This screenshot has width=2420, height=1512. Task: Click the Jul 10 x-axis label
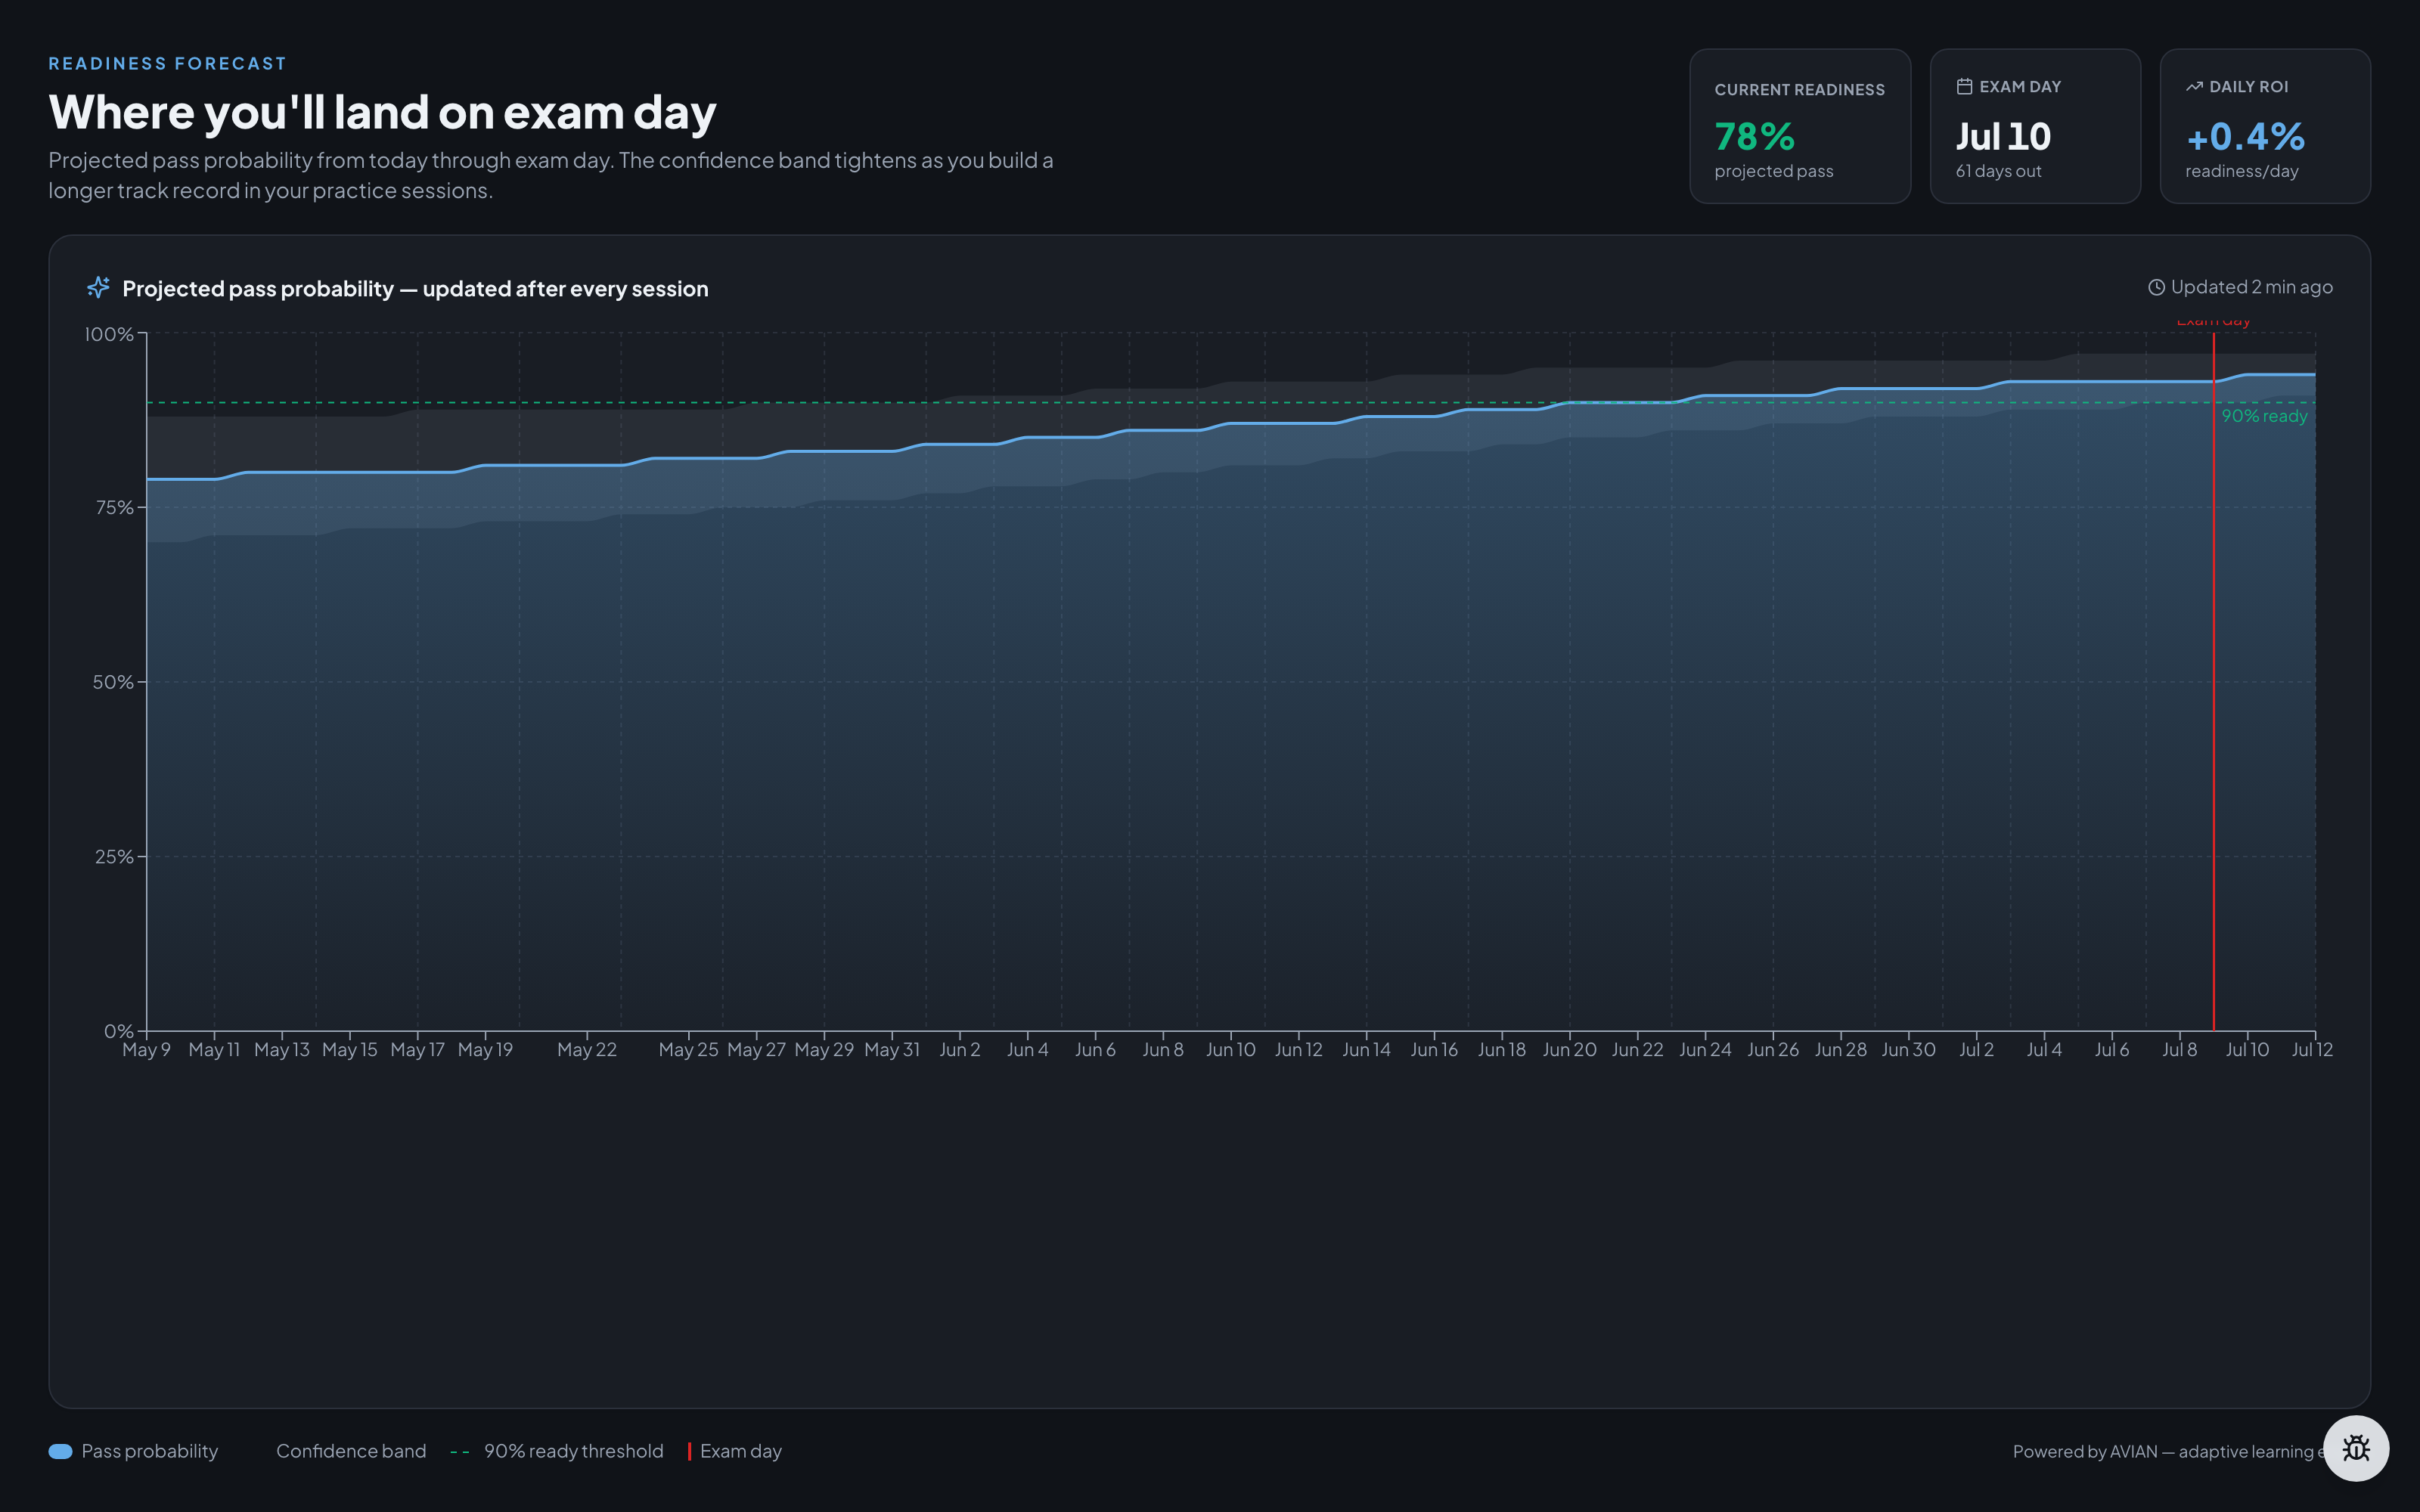click(2248, 1050)
